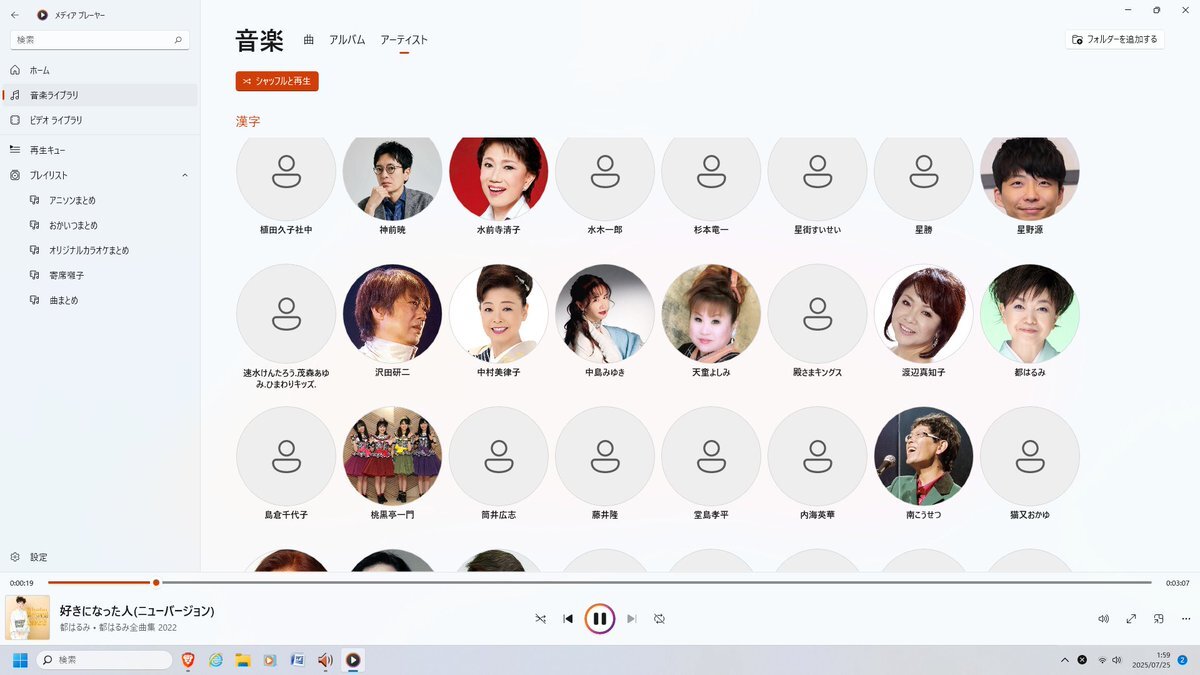
Task: Open artist 藤井隆
Action: tap(605, 464)
